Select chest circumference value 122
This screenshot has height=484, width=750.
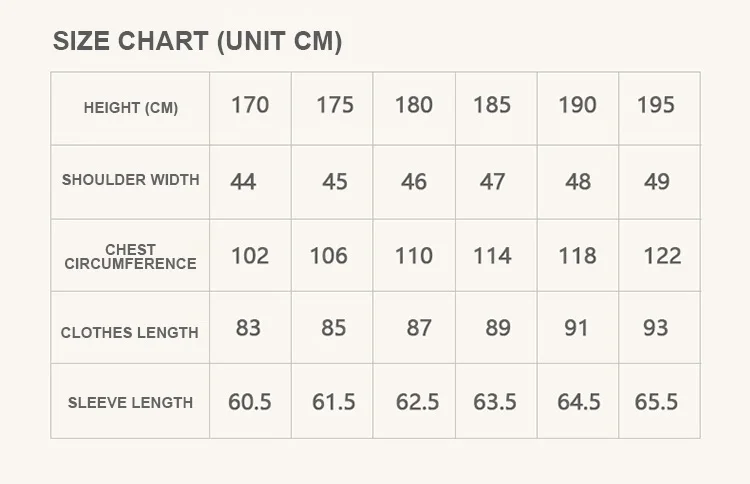(x=662, y=256)
